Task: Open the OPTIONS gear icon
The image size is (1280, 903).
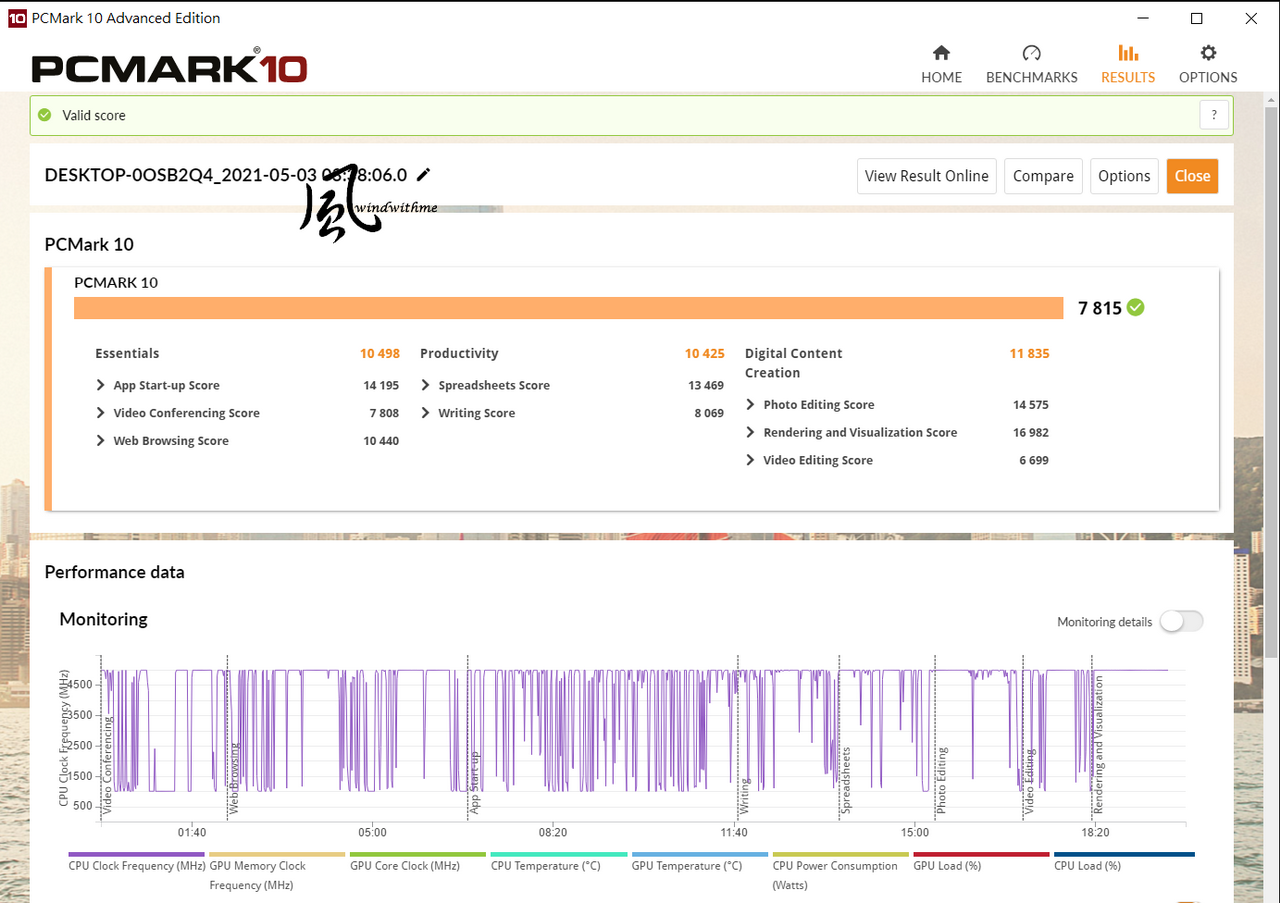Action: click(x=1208, y=53)
